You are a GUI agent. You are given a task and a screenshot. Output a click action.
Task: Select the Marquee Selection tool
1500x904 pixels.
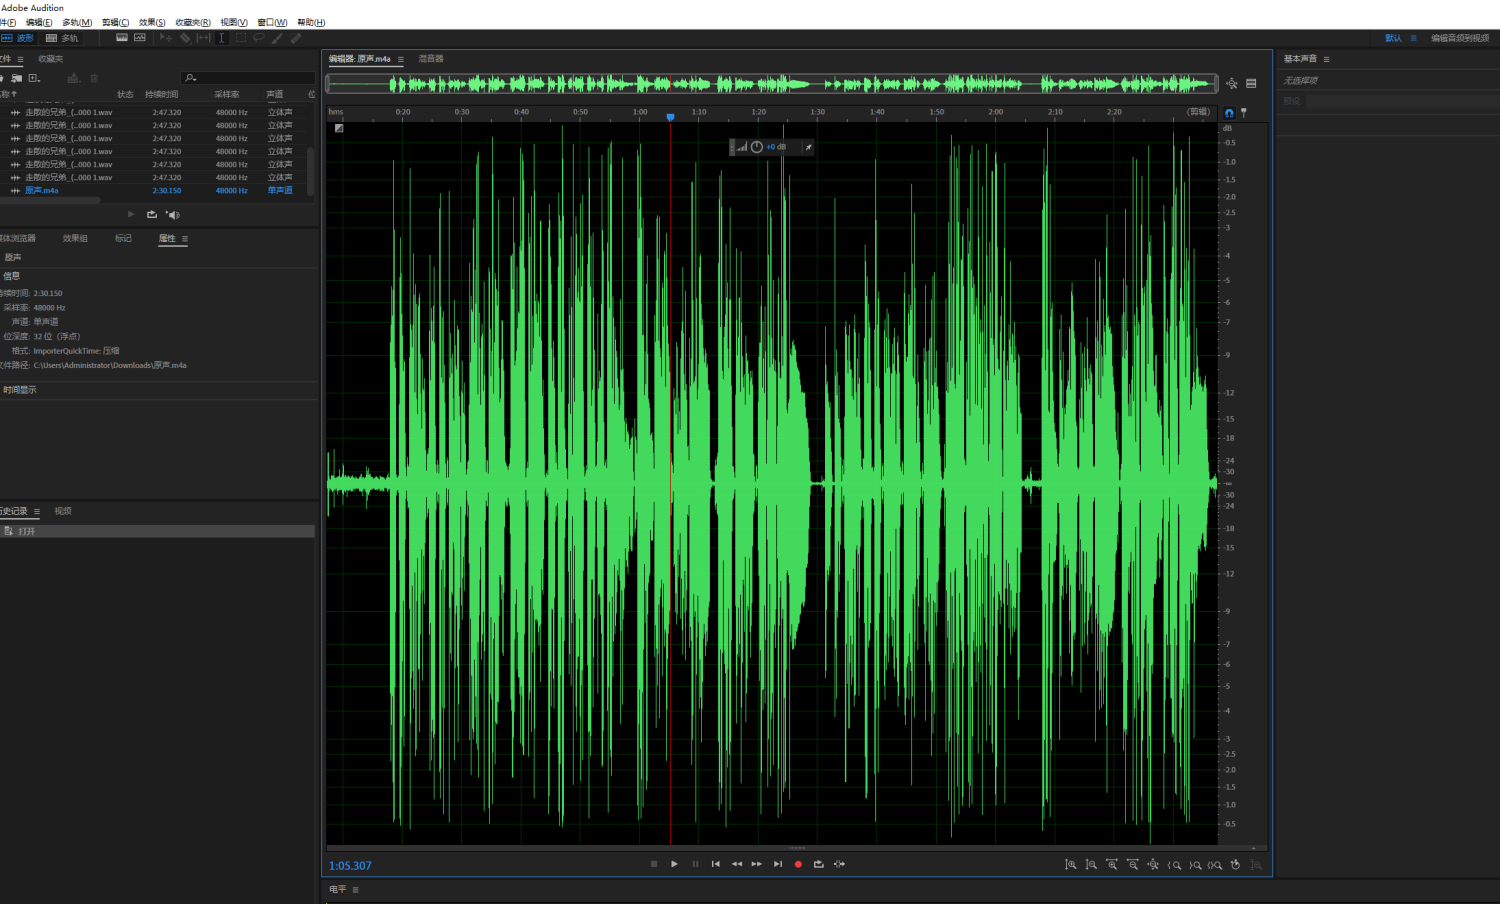[241, 38]
